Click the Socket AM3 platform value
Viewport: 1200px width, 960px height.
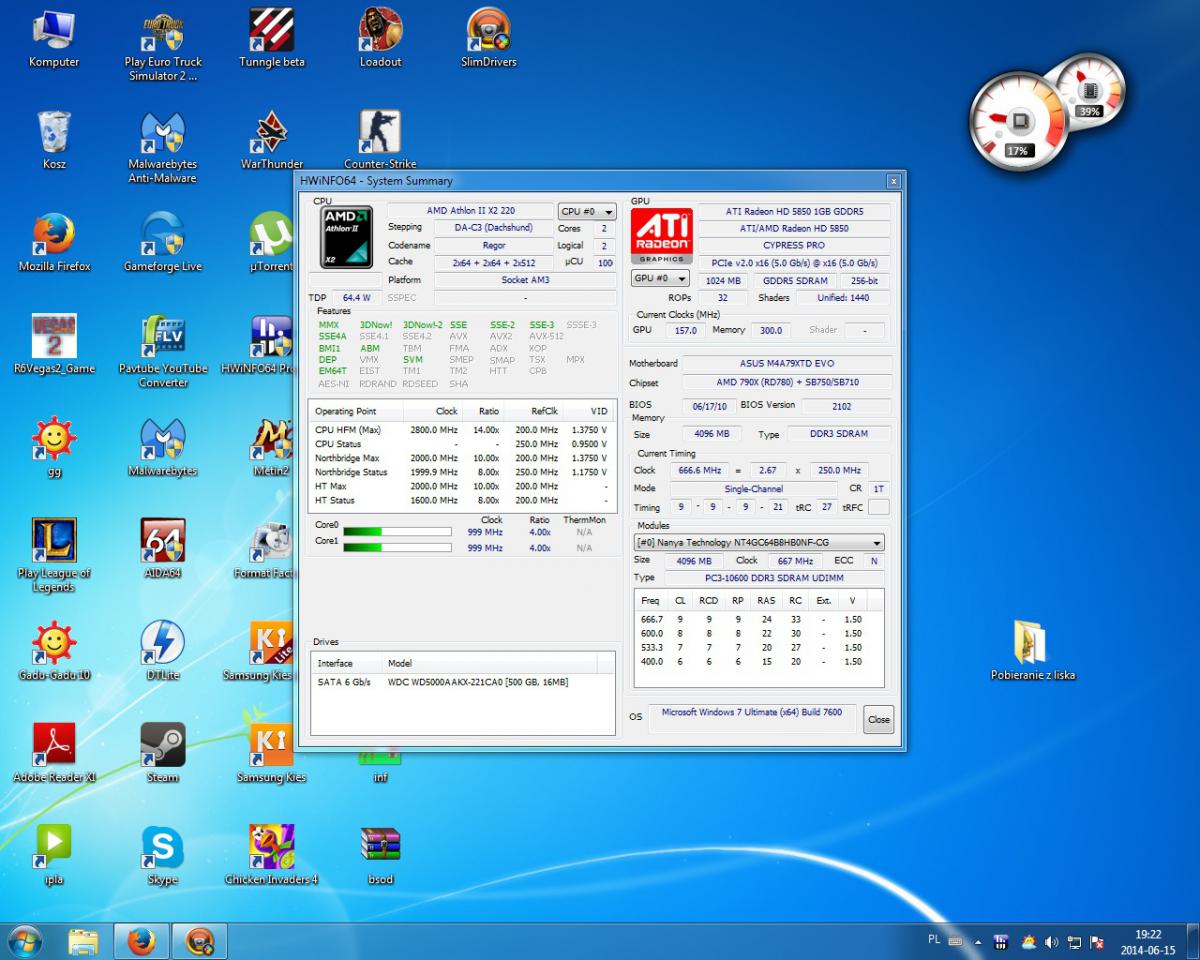tap(526, 280)
